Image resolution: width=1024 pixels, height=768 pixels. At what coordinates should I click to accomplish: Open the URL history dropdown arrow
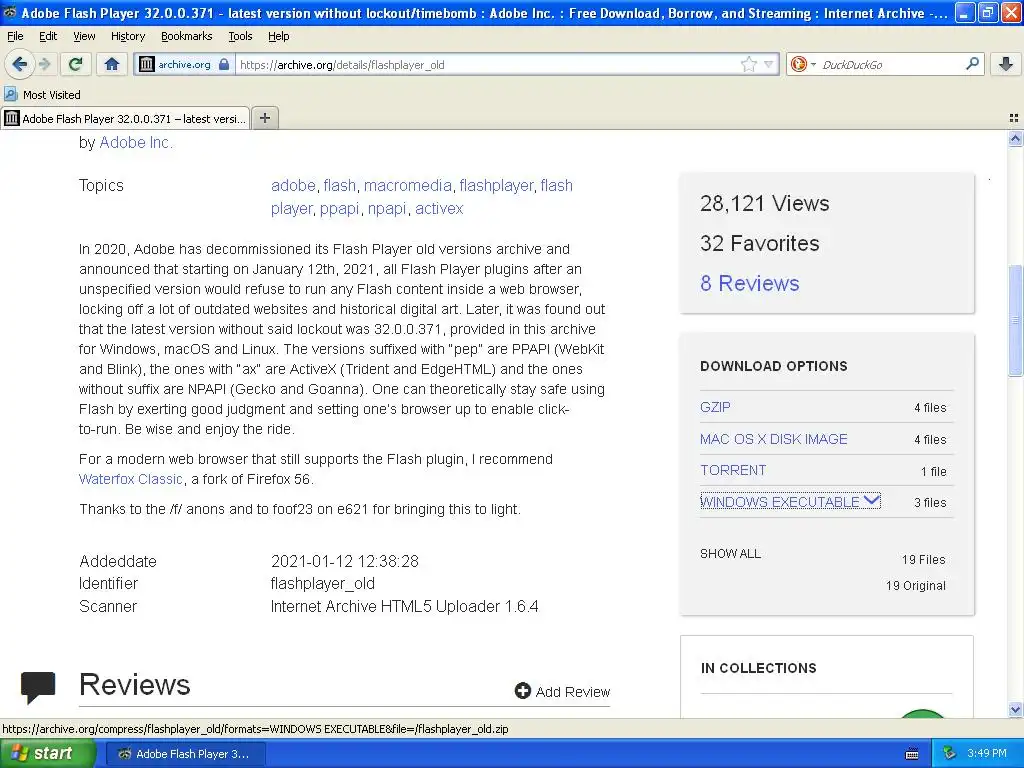769,64
